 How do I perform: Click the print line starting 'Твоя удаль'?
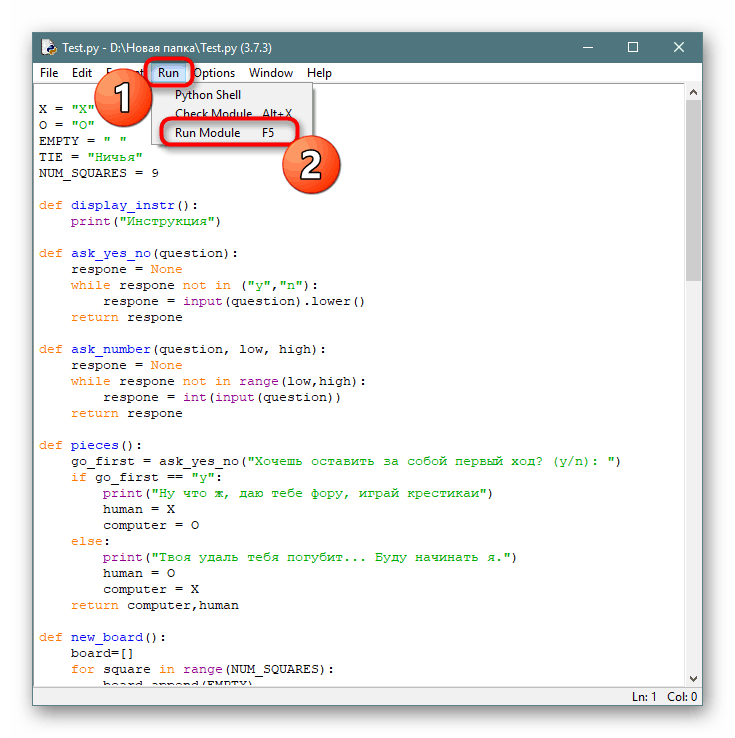pyautogui.click(x=310, y=557)
